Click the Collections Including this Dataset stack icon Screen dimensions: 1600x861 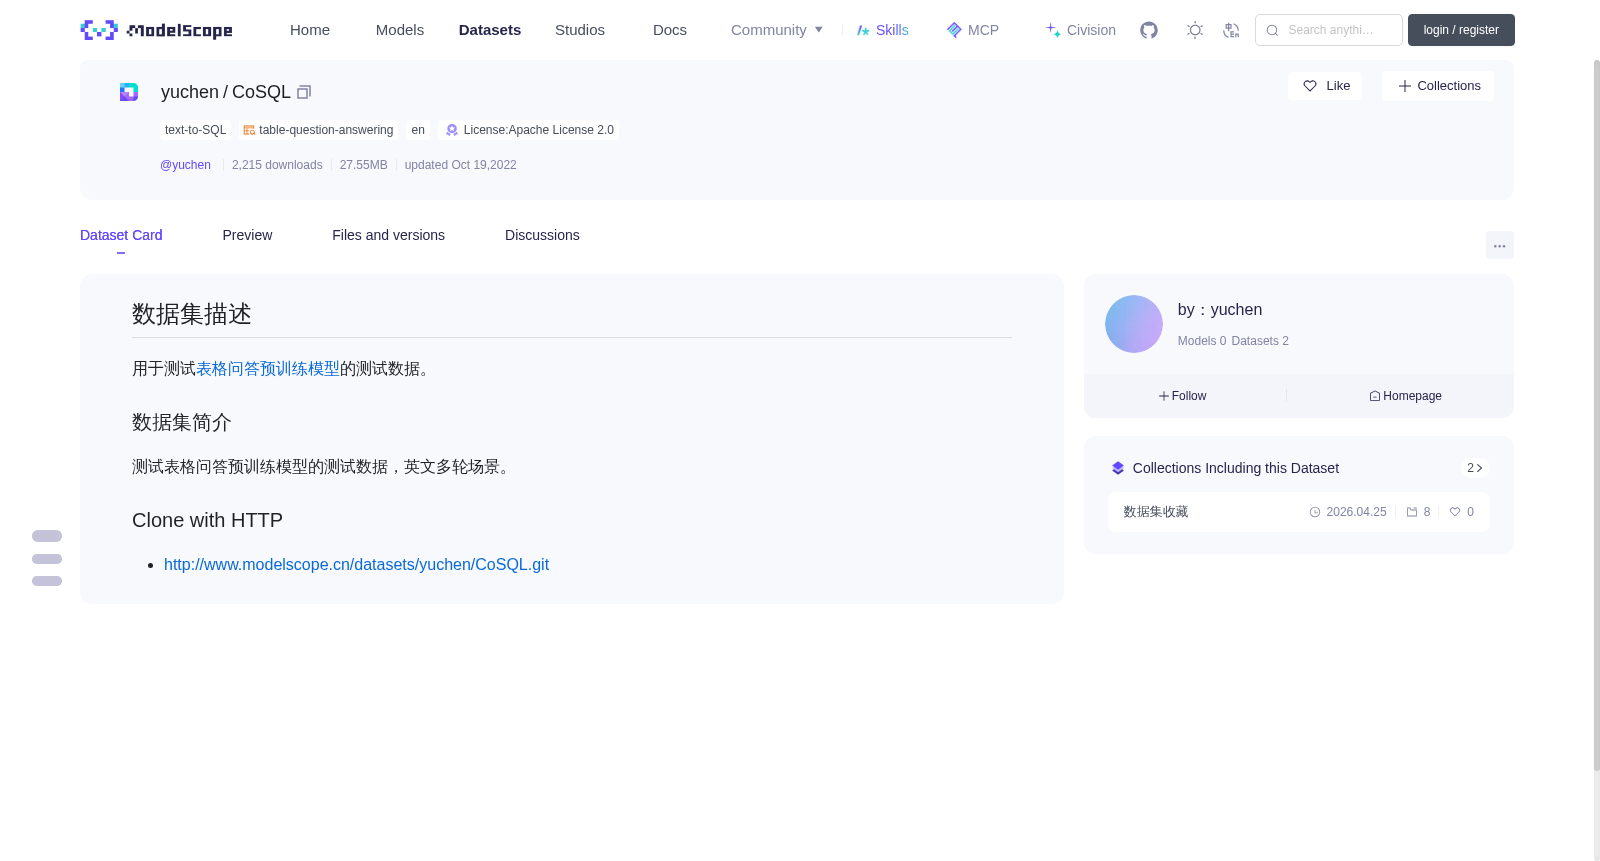1118,468
